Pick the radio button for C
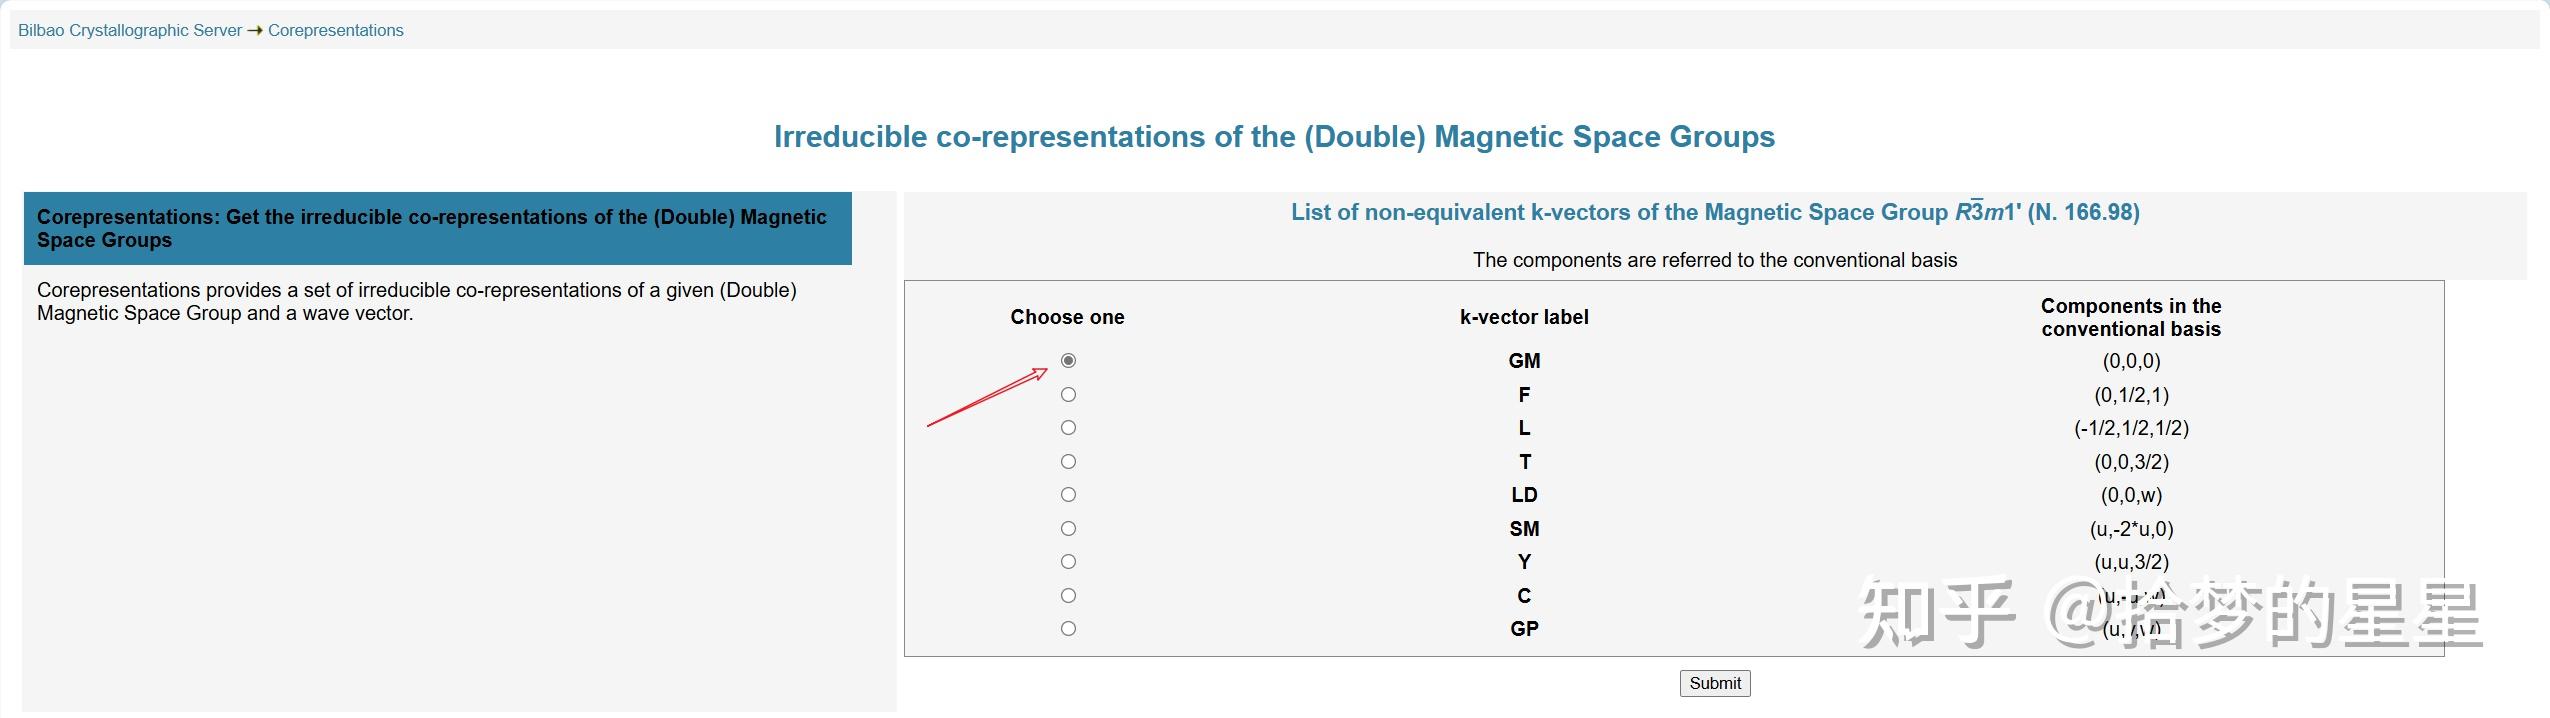This screenshot has width=2550, height=718. click(x=1068, y=596)
